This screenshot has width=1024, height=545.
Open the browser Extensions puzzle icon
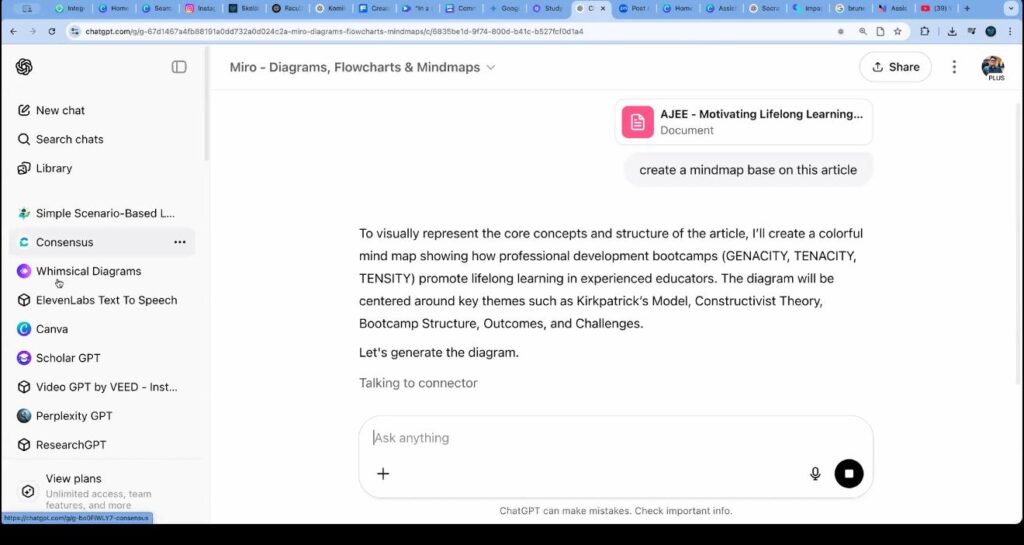(925, 31)
